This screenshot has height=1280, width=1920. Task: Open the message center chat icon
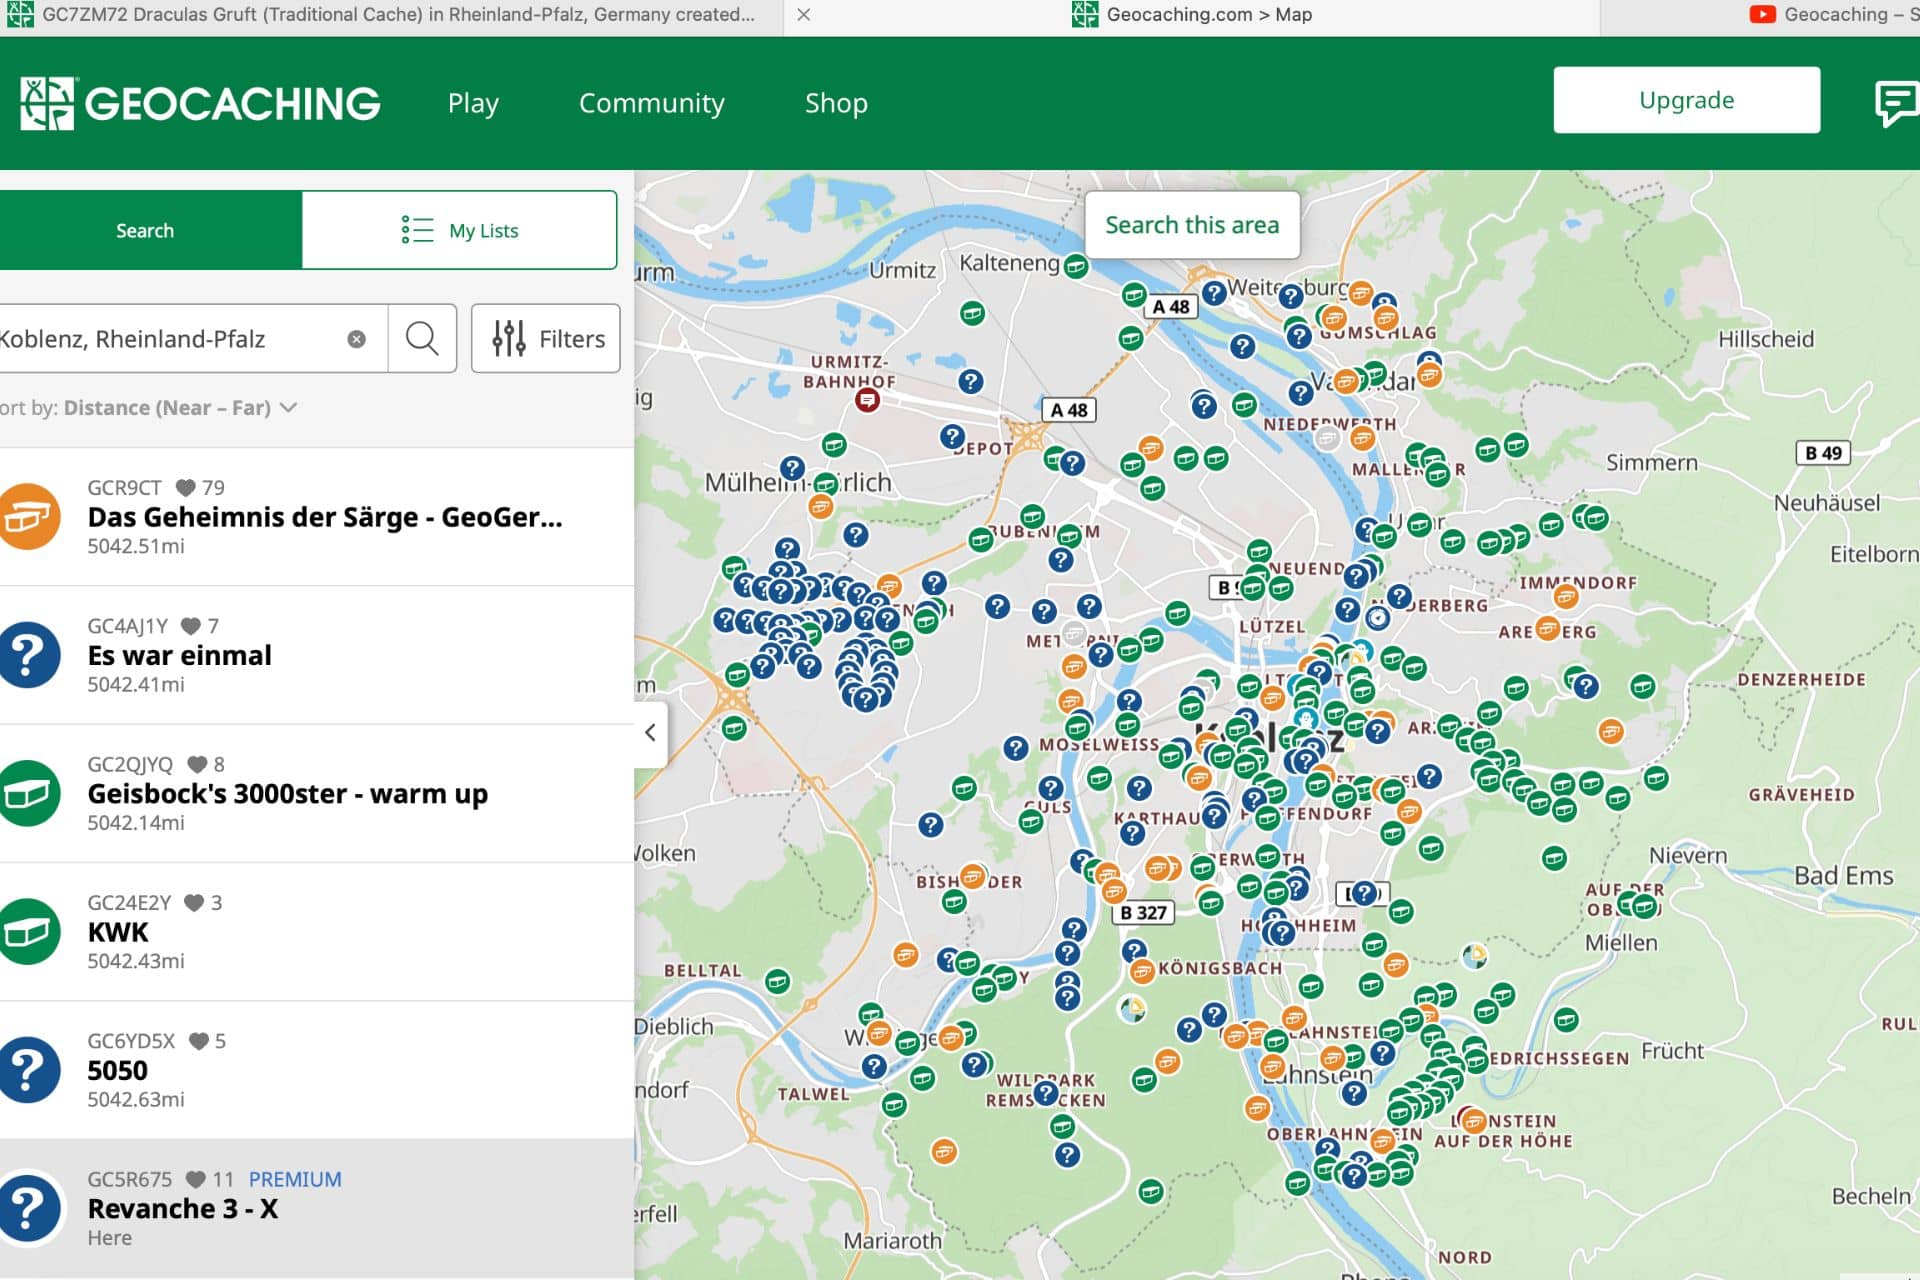tap(1895, 103)
